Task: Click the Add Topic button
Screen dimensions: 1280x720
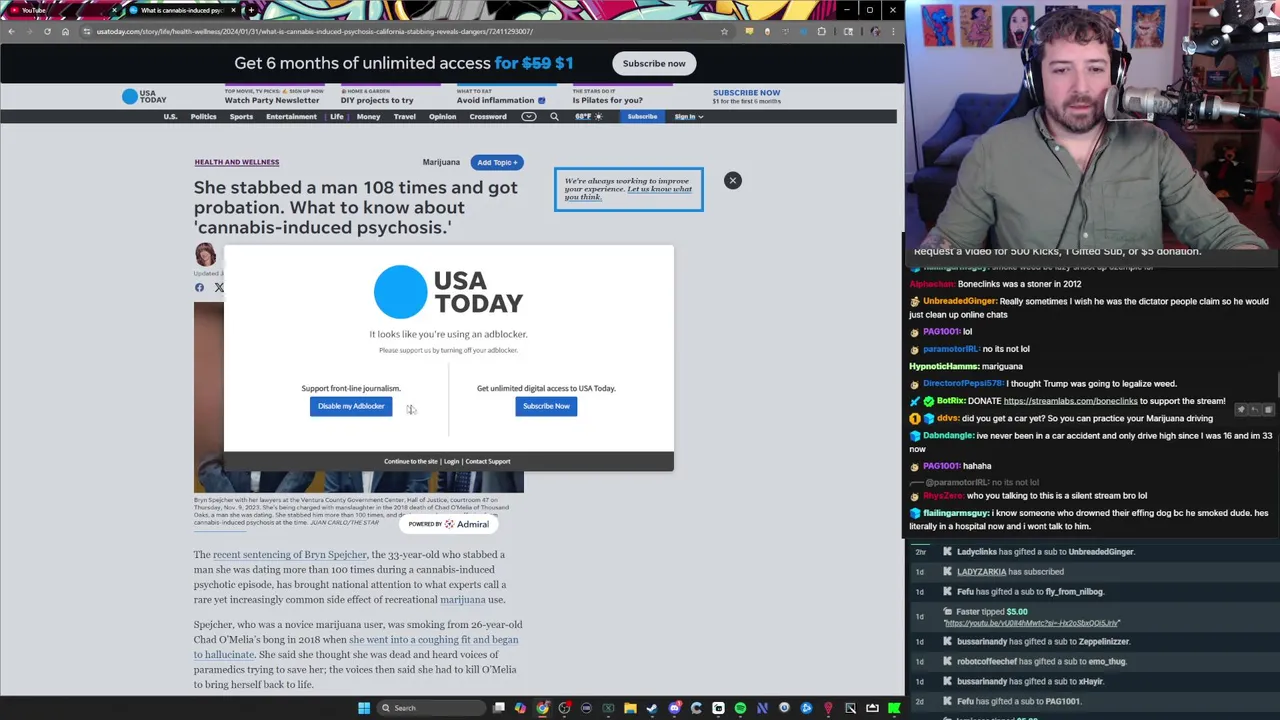Action: (x=497, y=162)
